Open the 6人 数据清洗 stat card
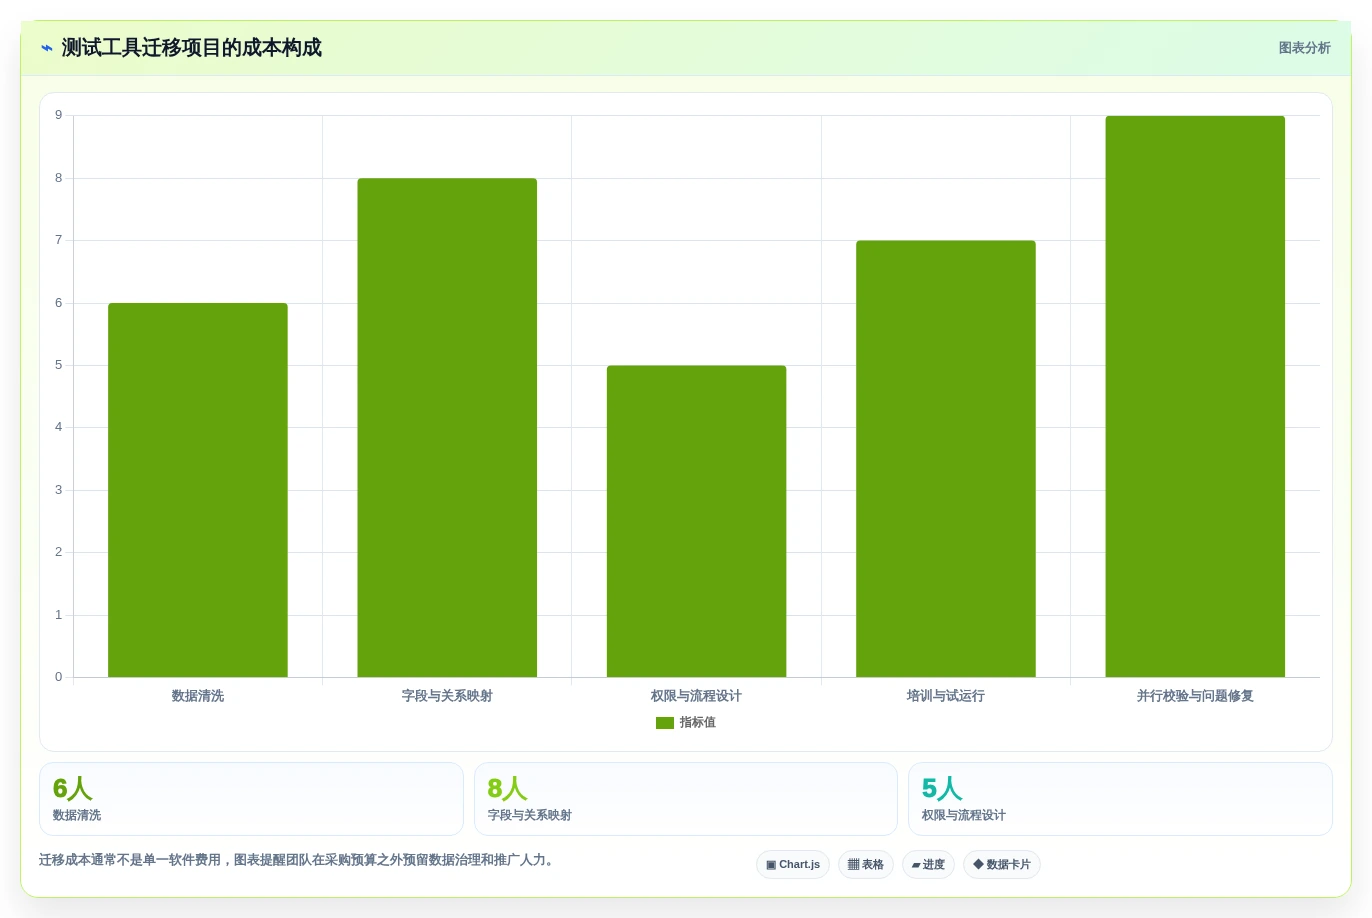Viewport: 1372px width, 918px height. pos(251,799)
